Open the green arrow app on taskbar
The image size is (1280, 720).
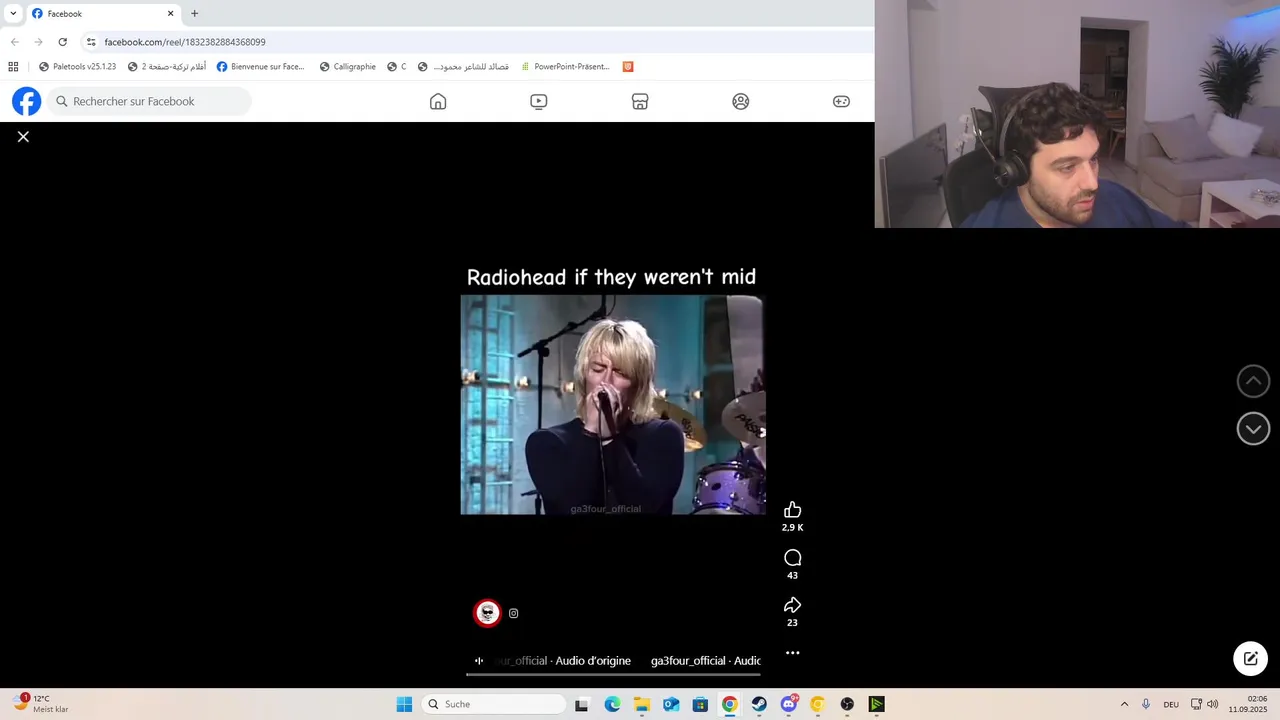click(x=877, y=704)
